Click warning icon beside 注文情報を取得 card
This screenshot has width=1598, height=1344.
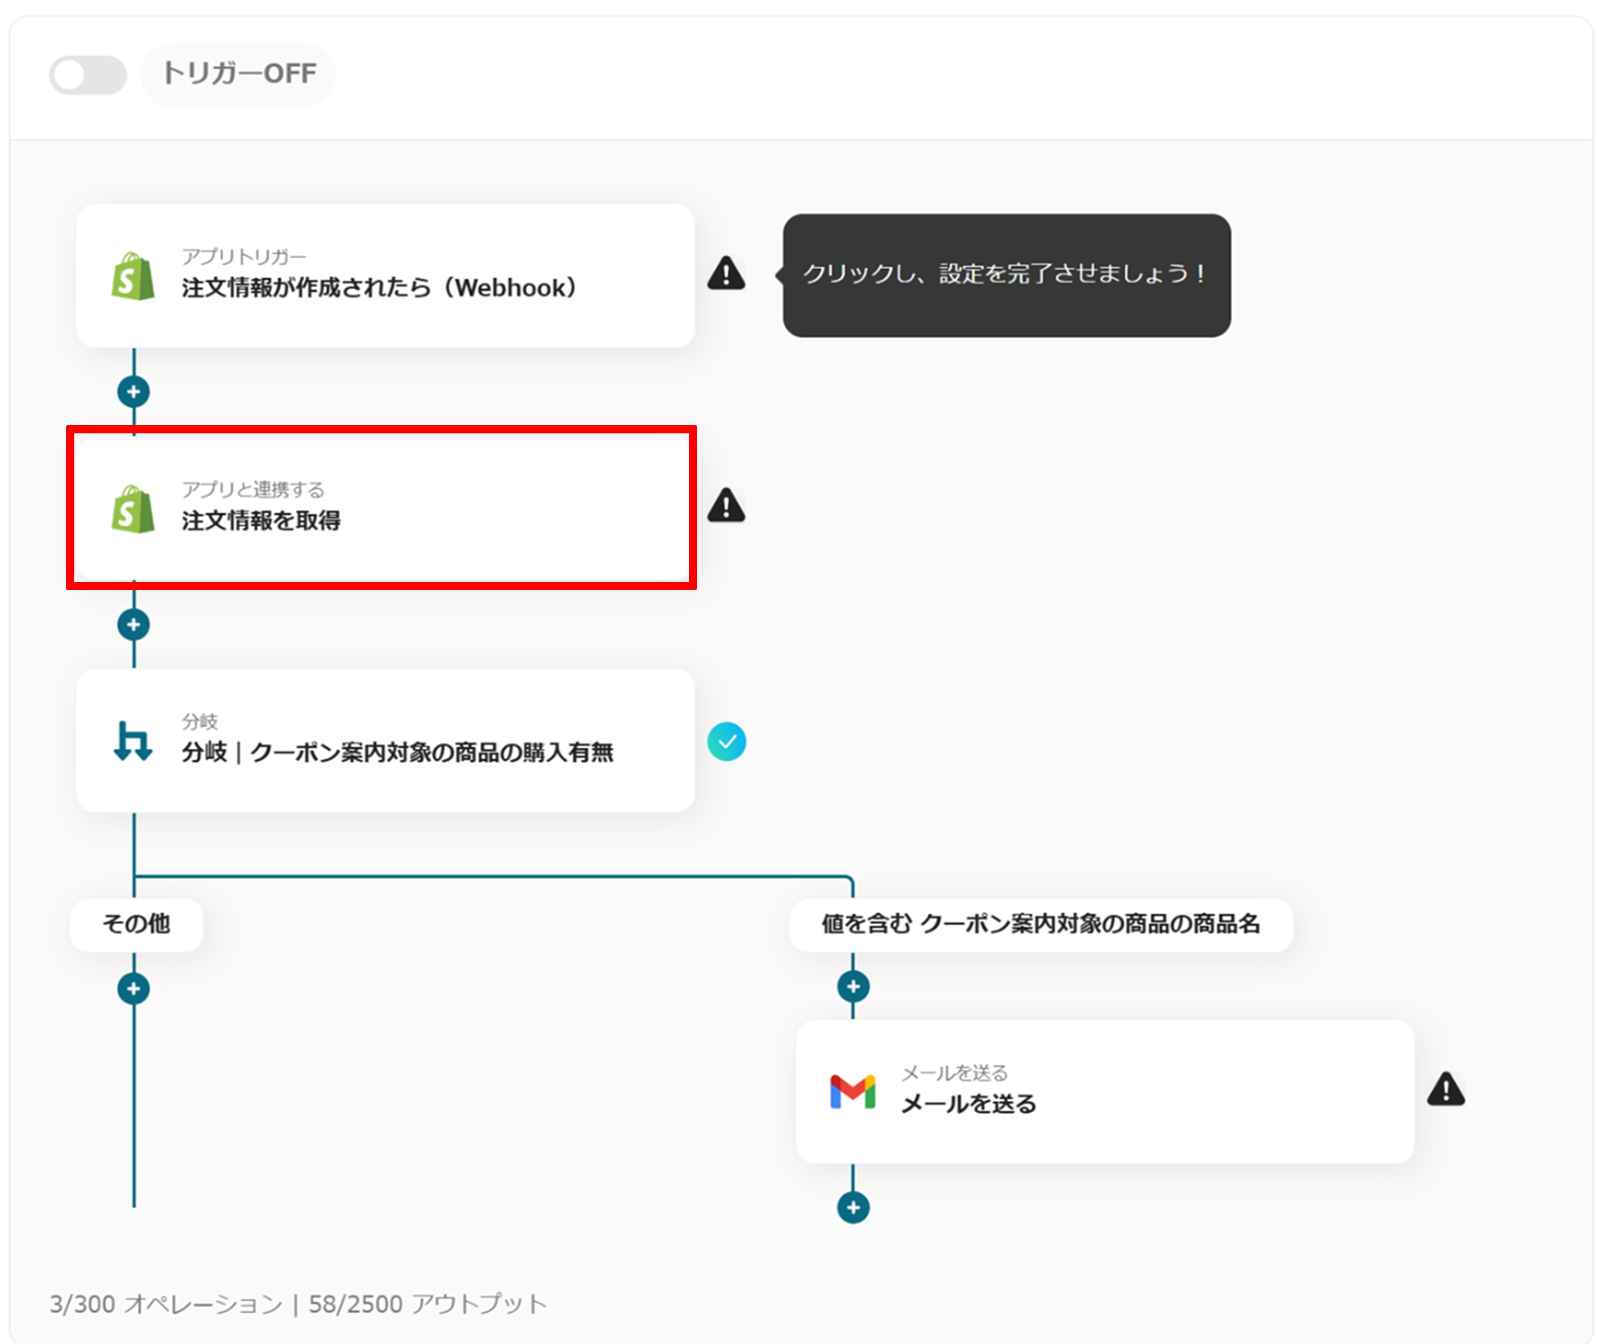coord(726,506)
